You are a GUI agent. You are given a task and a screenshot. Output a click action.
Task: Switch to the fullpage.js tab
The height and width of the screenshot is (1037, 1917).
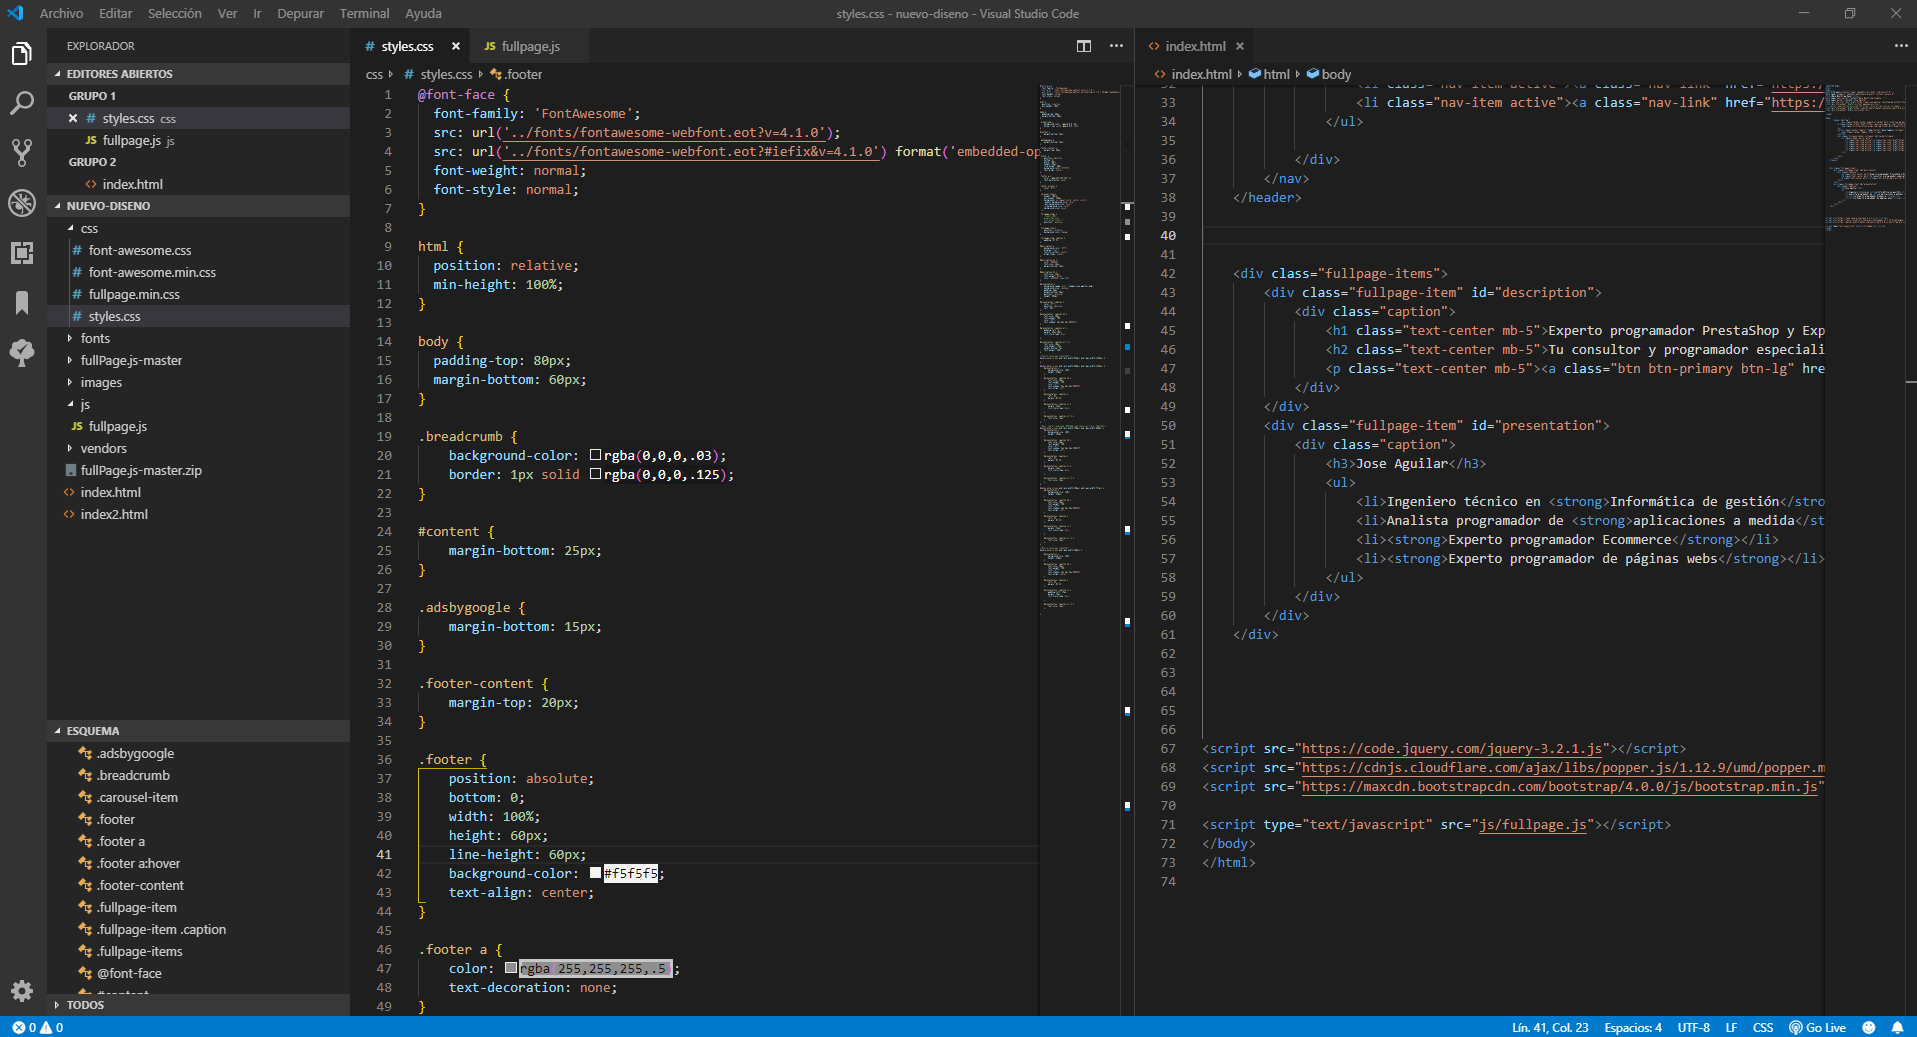coord(522,46)
